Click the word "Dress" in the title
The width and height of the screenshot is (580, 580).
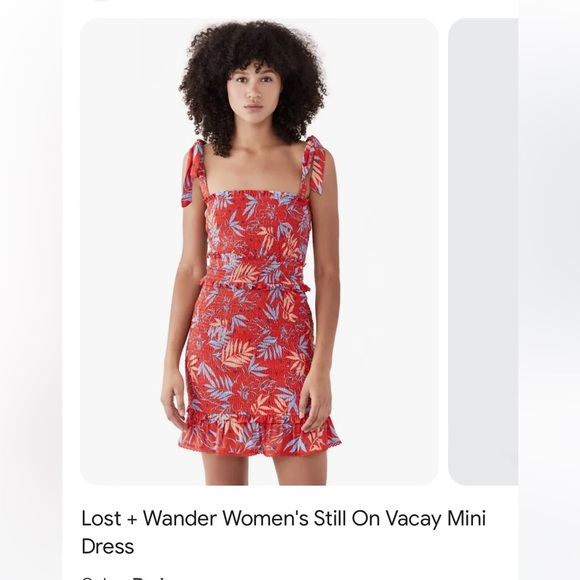coord(107,546)
